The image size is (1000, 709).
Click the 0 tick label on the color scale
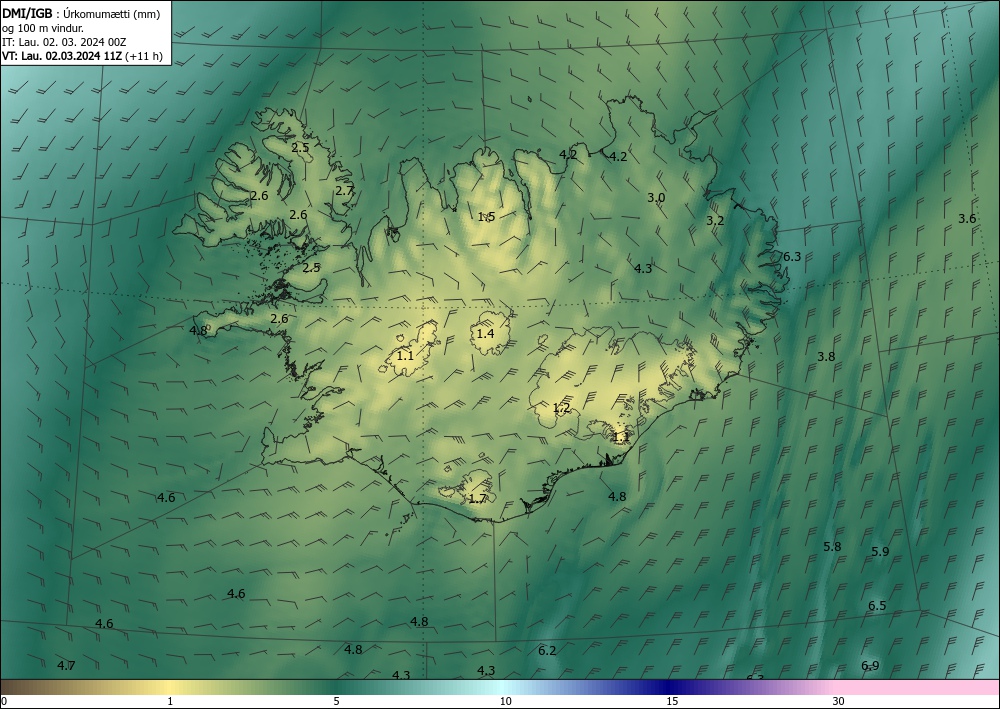coord(4,702)
